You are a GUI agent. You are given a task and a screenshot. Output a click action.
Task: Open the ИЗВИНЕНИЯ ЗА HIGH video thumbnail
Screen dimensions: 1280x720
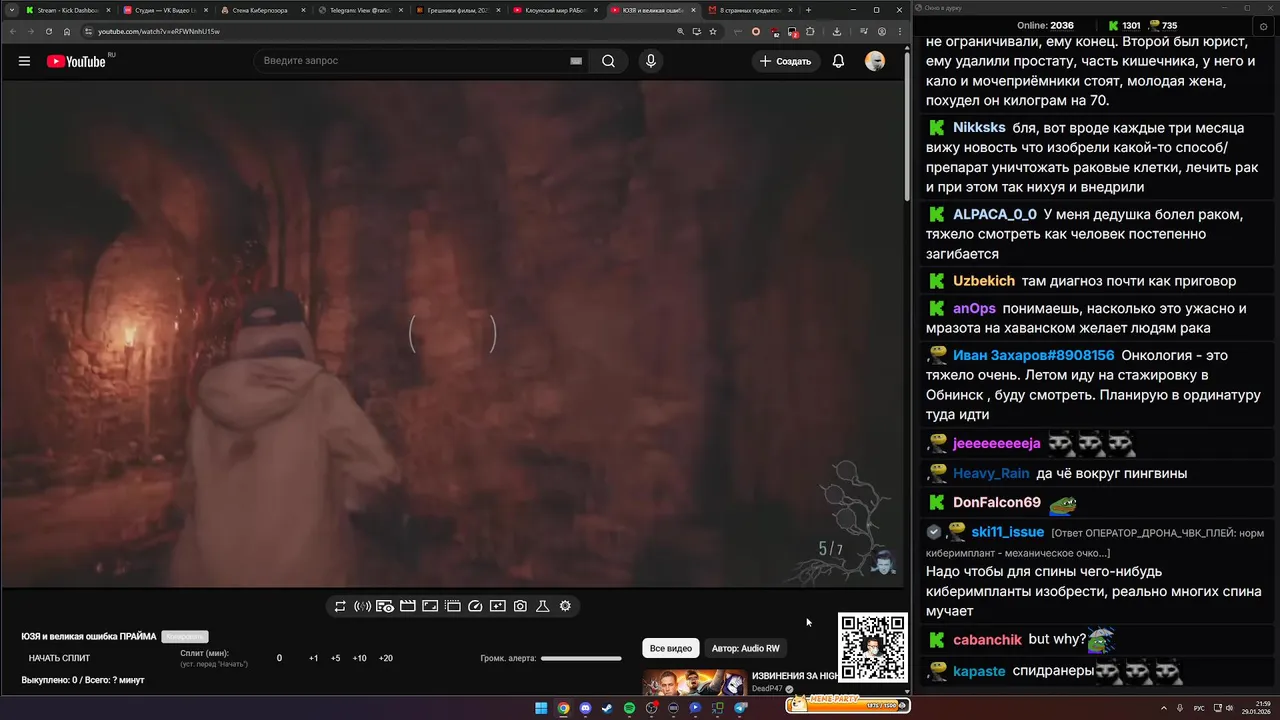(x=694, y=682)
